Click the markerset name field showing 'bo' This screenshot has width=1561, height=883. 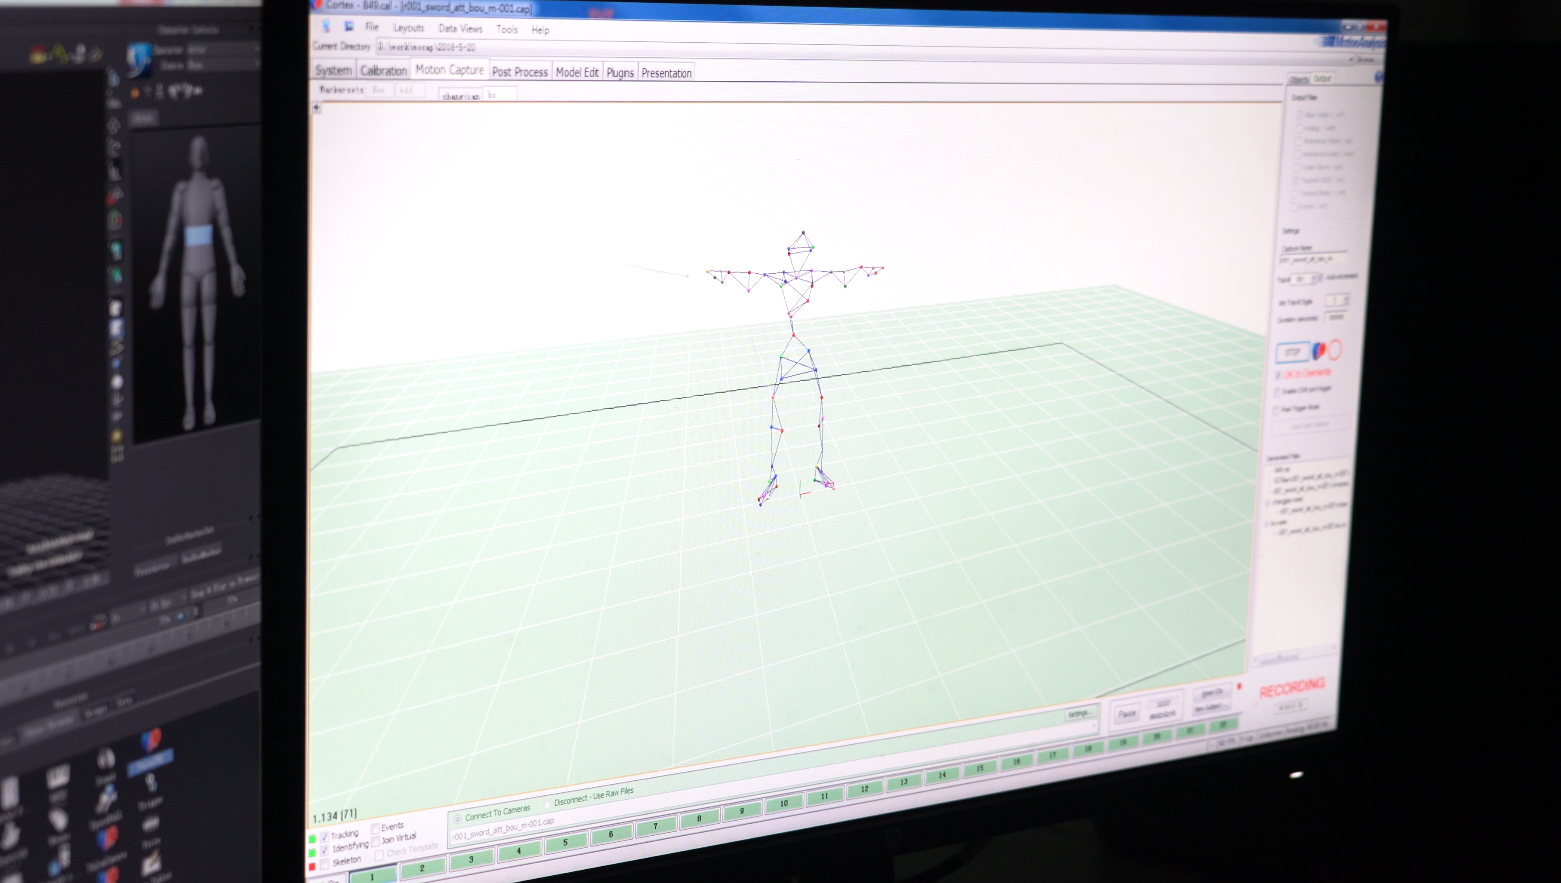coord(500,94)
